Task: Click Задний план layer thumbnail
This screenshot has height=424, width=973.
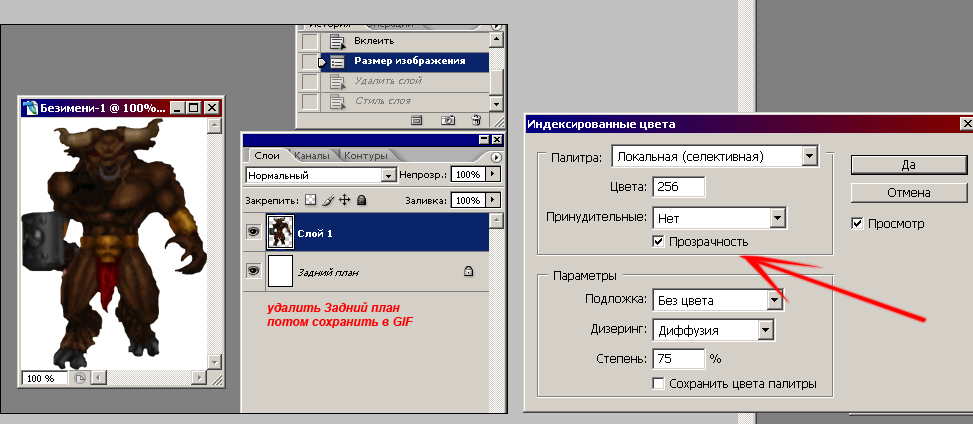Action: point(279,271)
